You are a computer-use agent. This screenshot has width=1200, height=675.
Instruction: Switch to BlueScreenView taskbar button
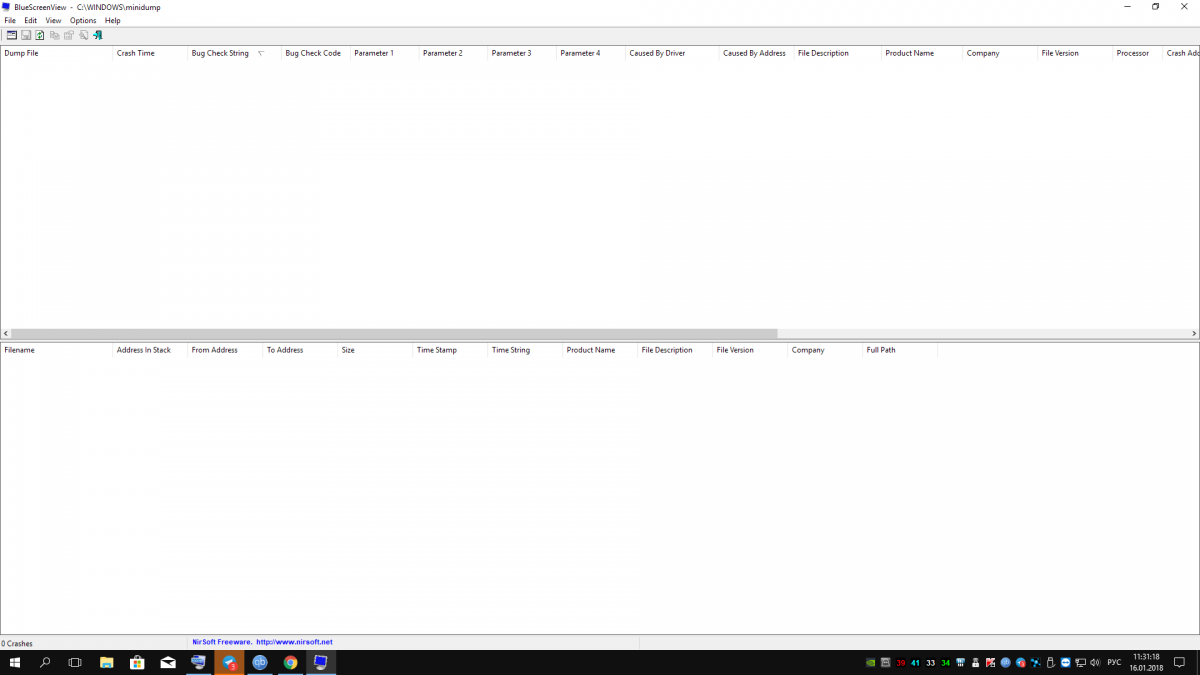[x=321, y=662]
